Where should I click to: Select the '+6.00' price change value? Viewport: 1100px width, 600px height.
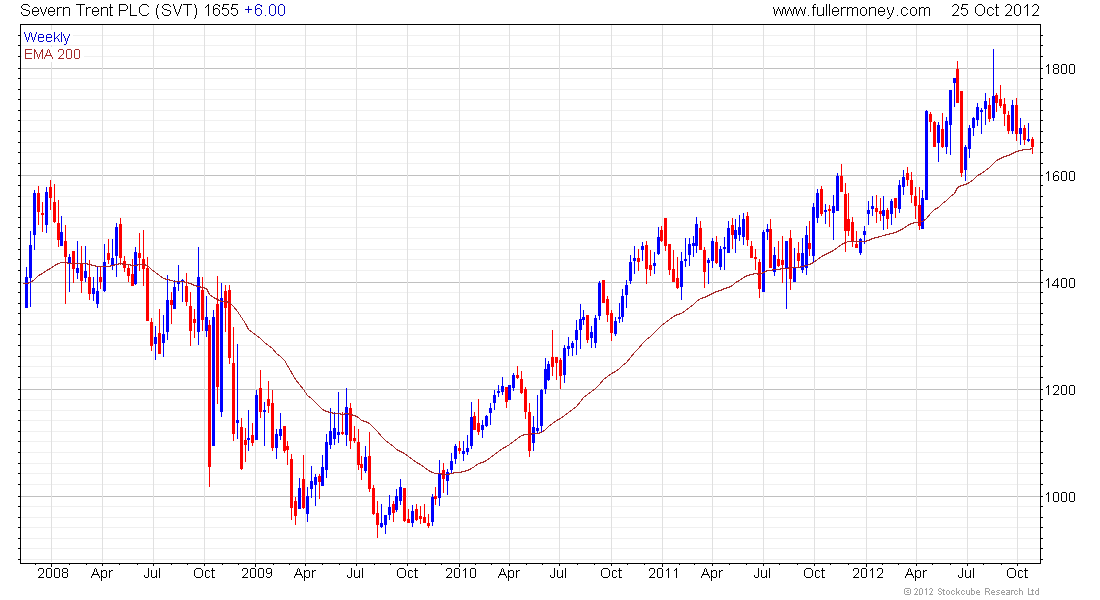click(265, 11)
